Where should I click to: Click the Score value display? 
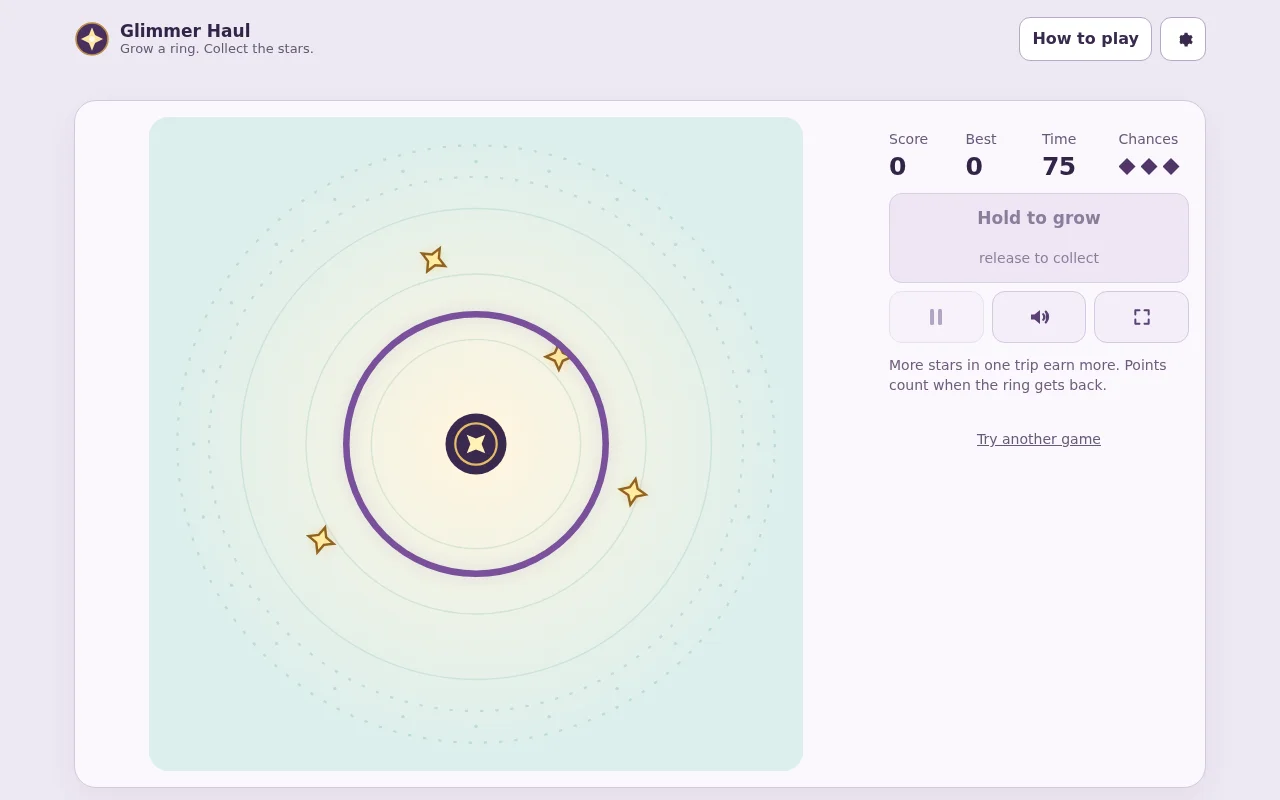tap(897, 166)
